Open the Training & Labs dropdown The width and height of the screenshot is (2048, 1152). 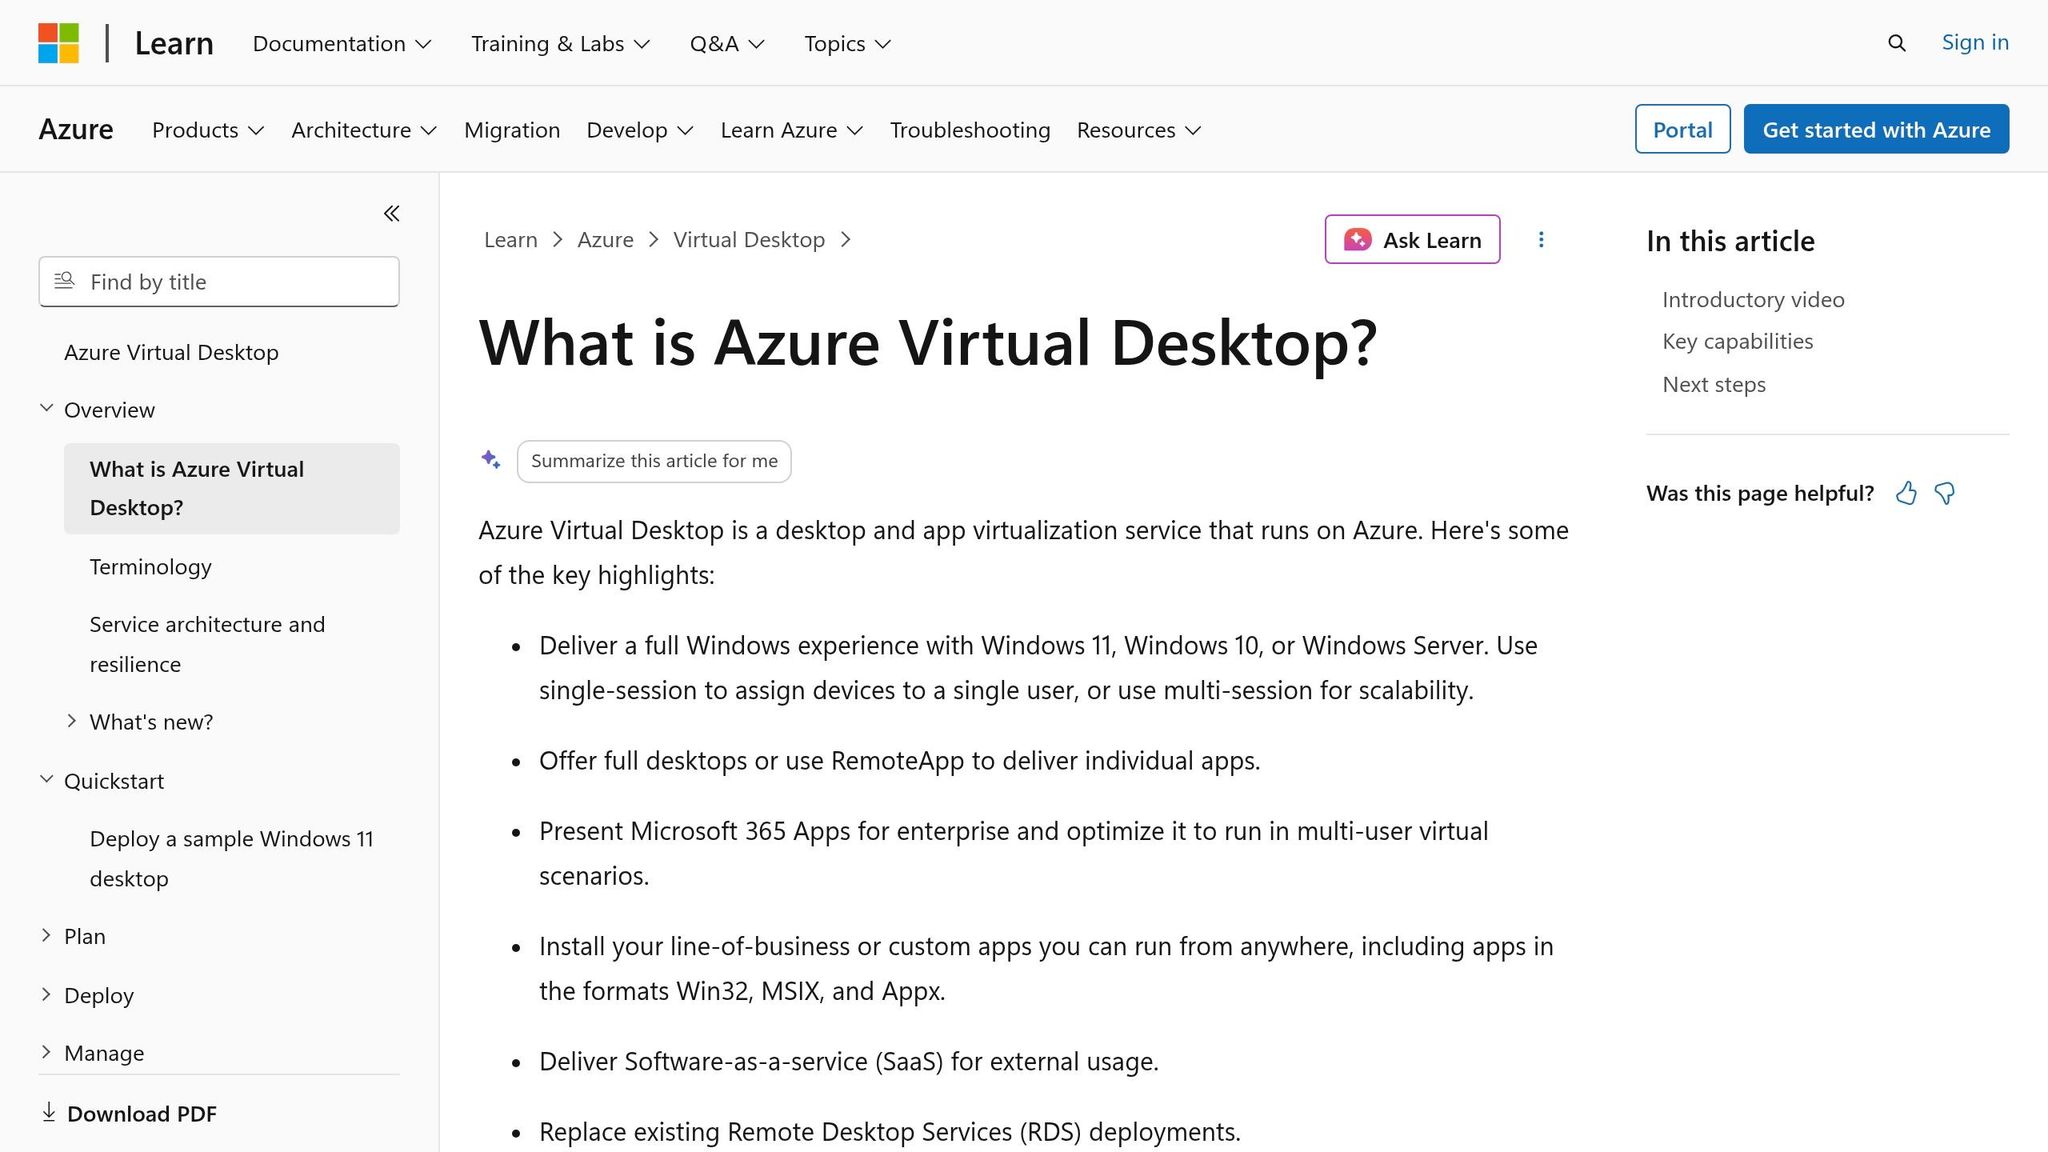click(x=561, y=44)
